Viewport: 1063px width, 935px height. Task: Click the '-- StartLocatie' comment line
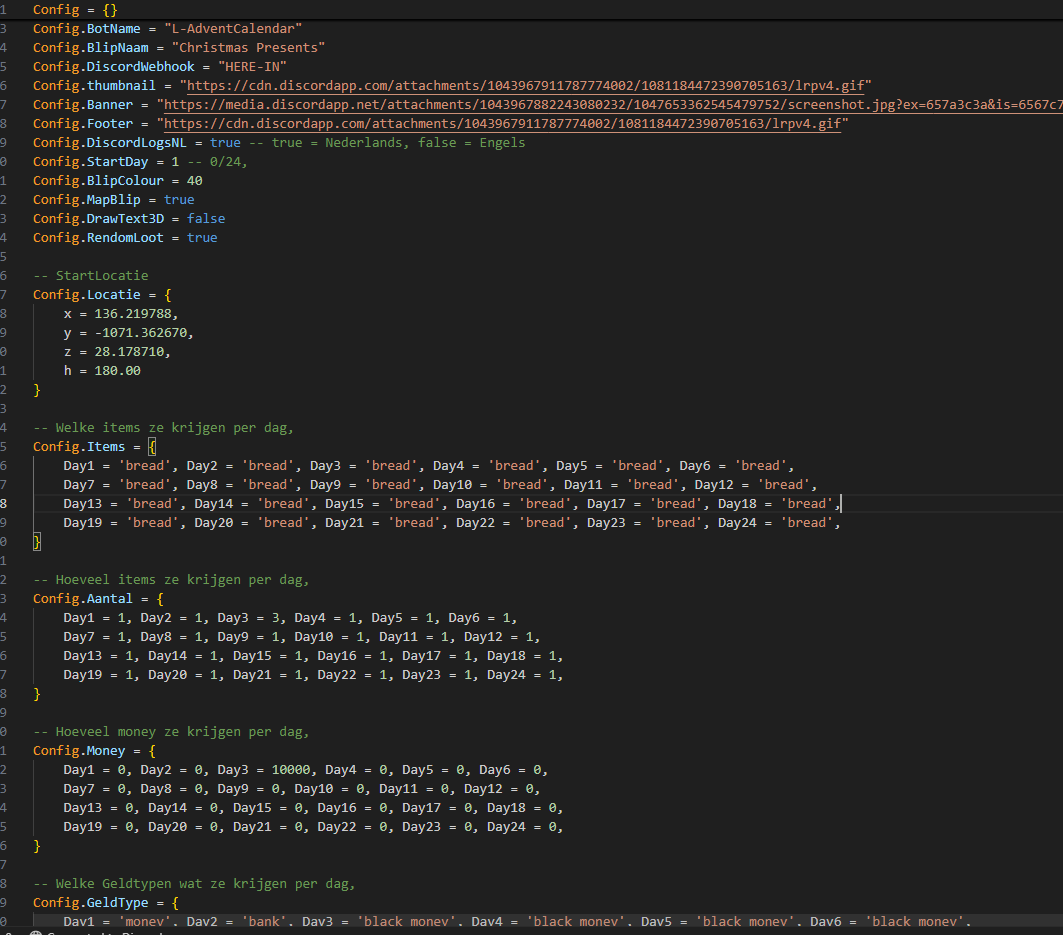91,275
